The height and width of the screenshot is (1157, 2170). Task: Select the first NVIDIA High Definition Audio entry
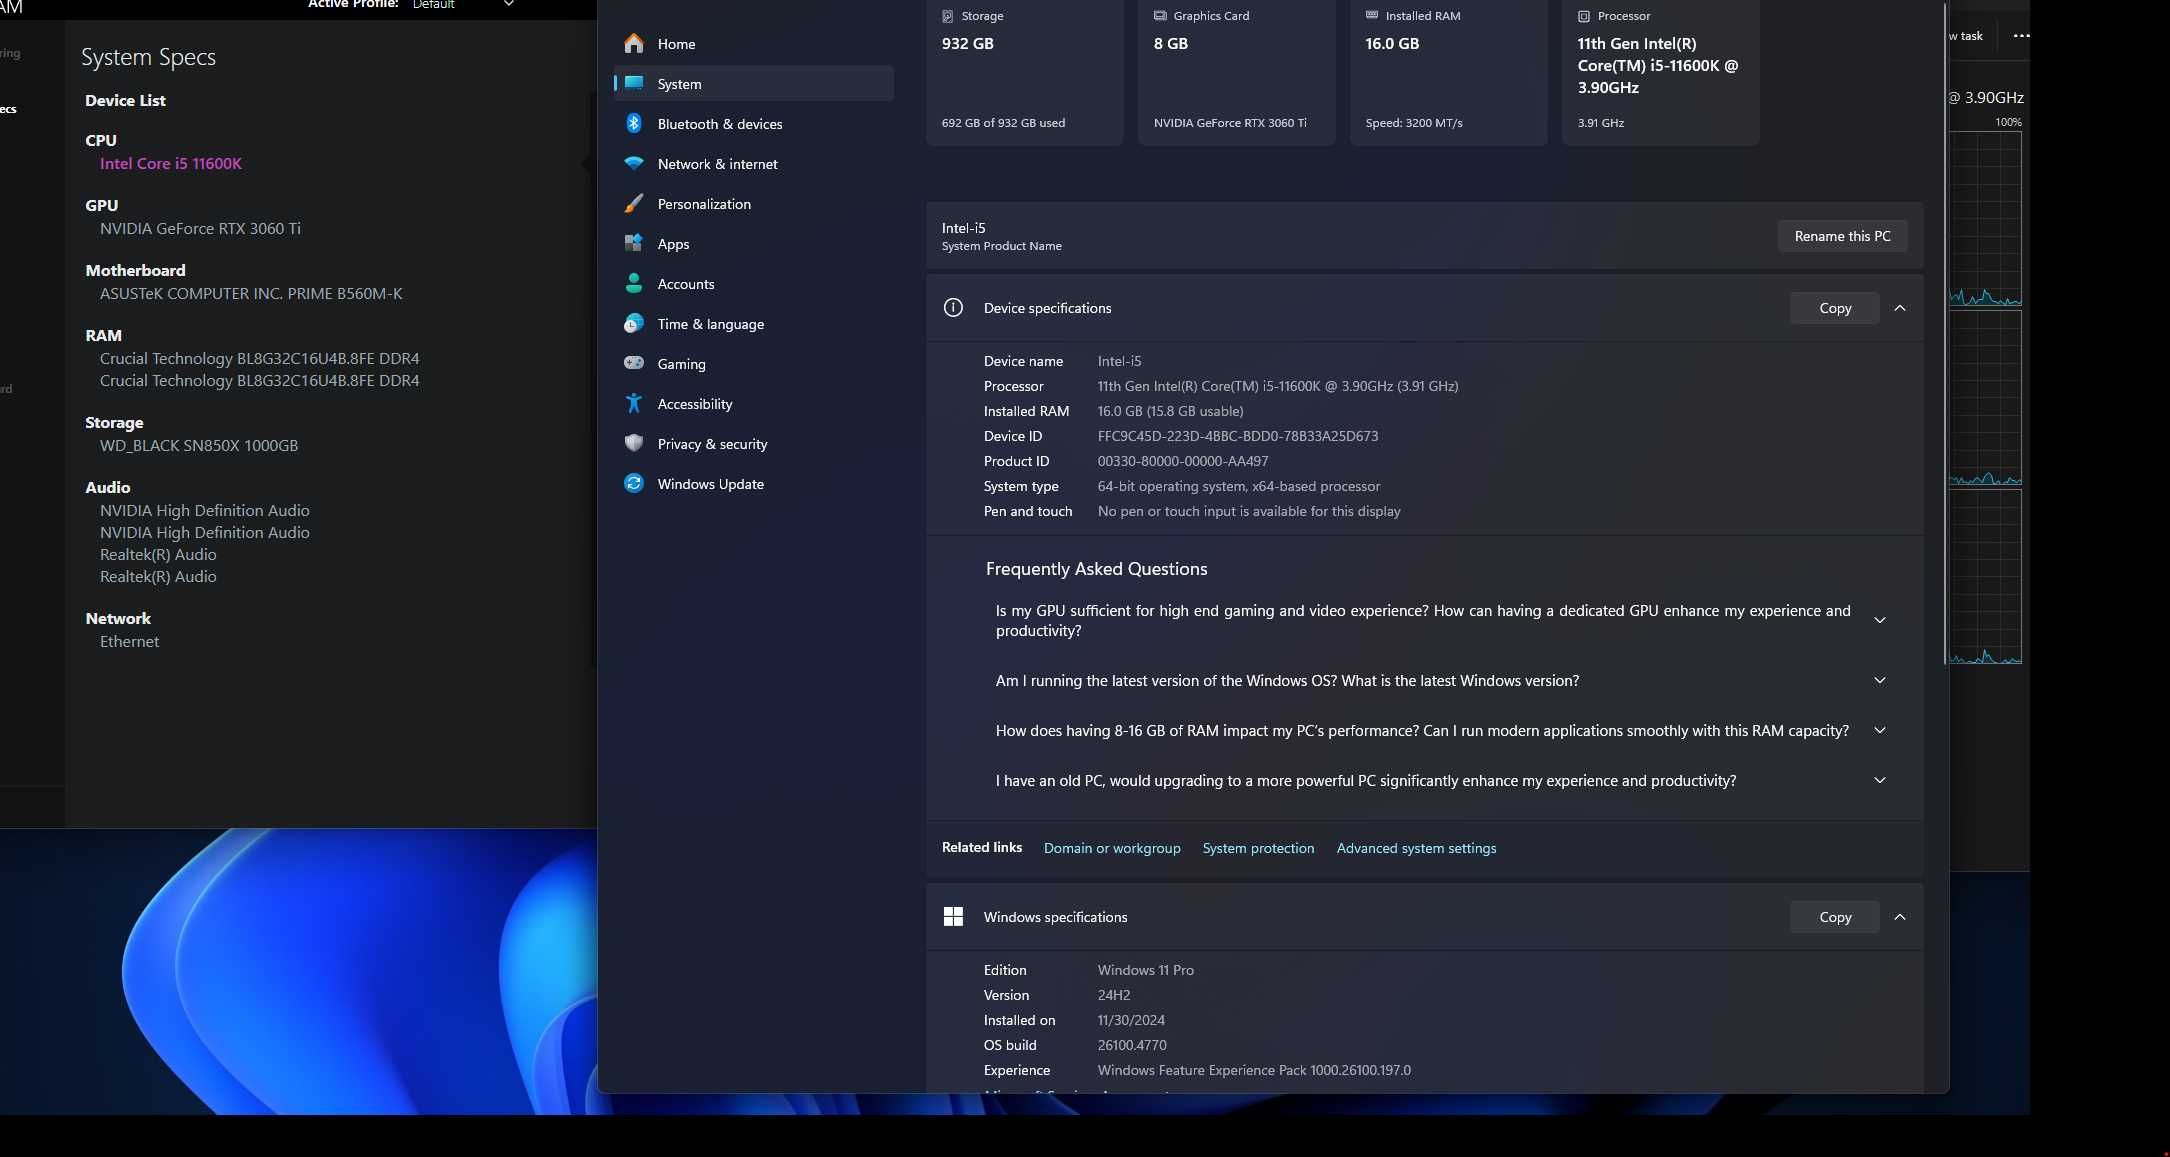(204, 510)
